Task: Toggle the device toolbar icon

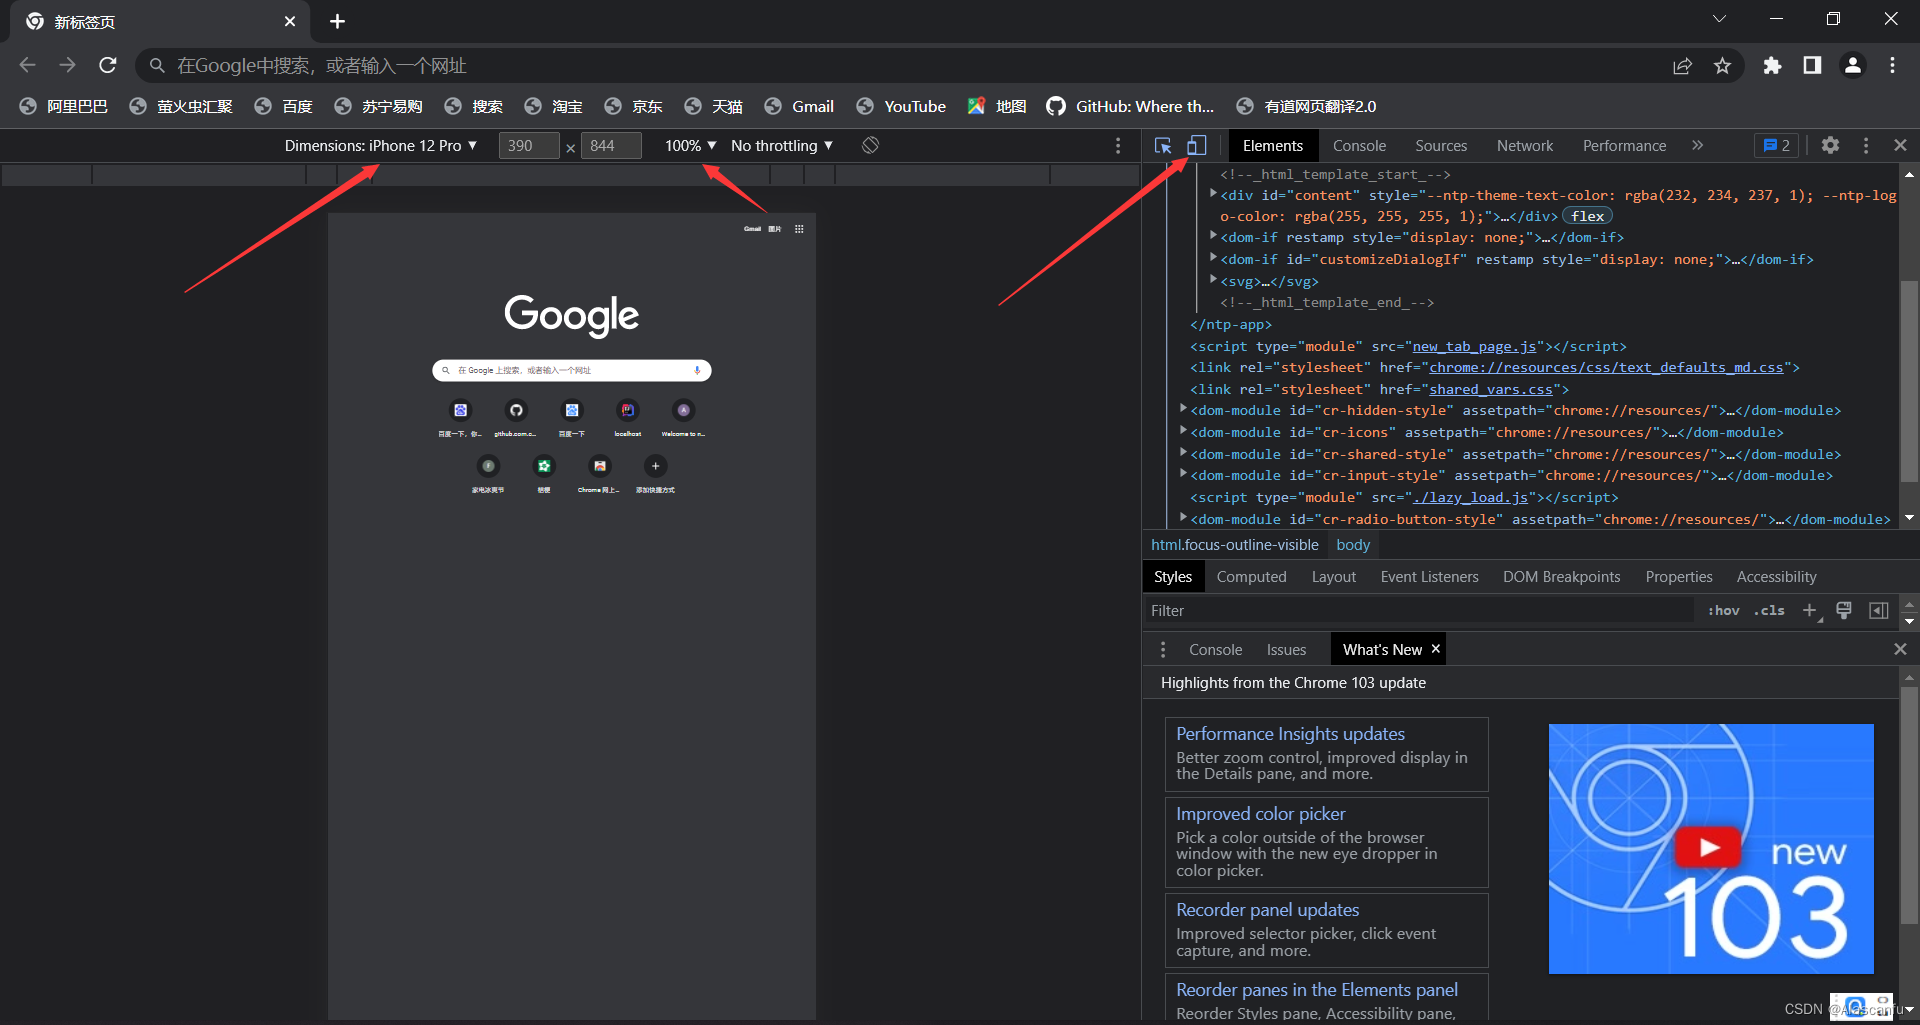Action: click(x=1196, y=146)
